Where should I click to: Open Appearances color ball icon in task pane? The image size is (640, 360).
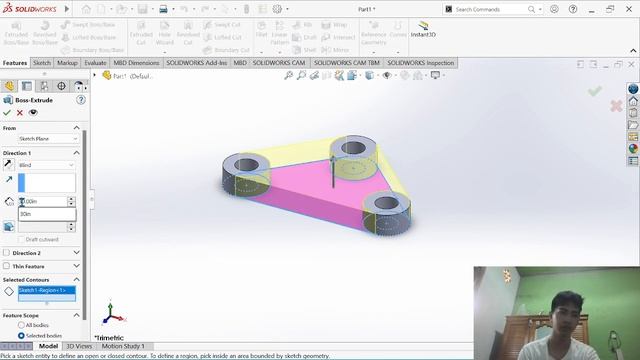(x=633, y=149)
